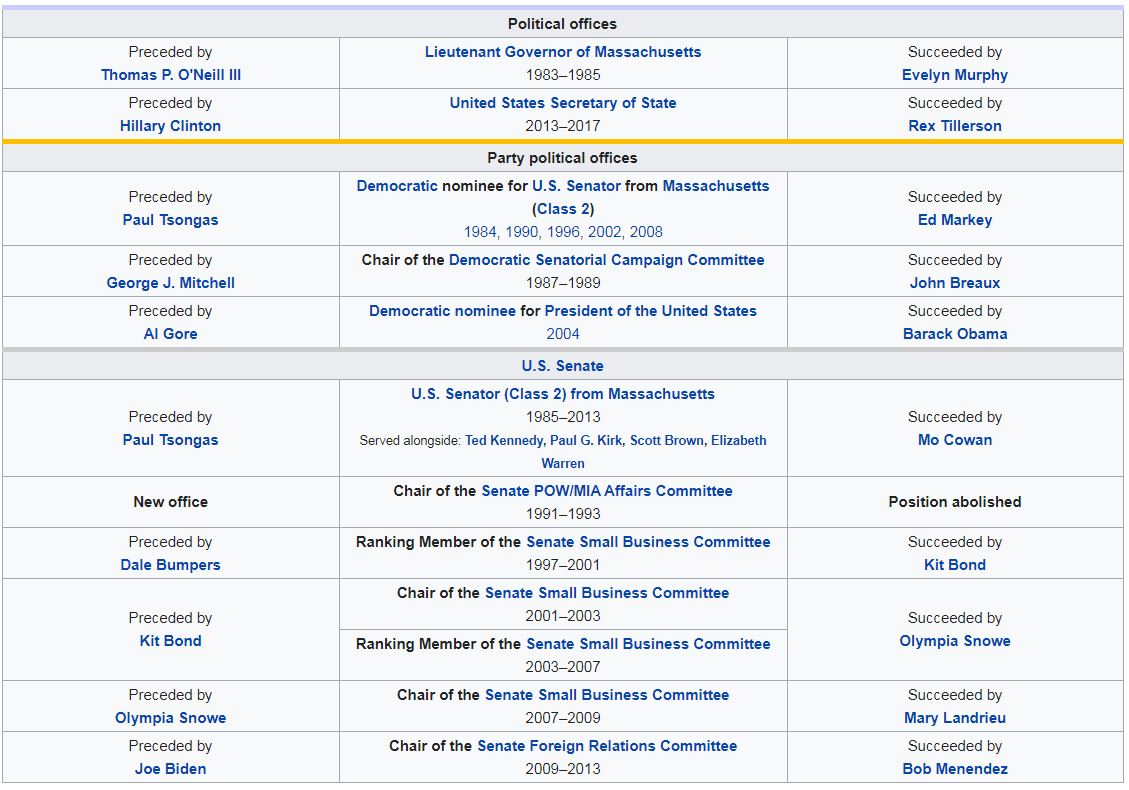The width and height of the screenshot is (1129, 790).
Task: Select the Position abolished cell text
Action: pos(954,502)
